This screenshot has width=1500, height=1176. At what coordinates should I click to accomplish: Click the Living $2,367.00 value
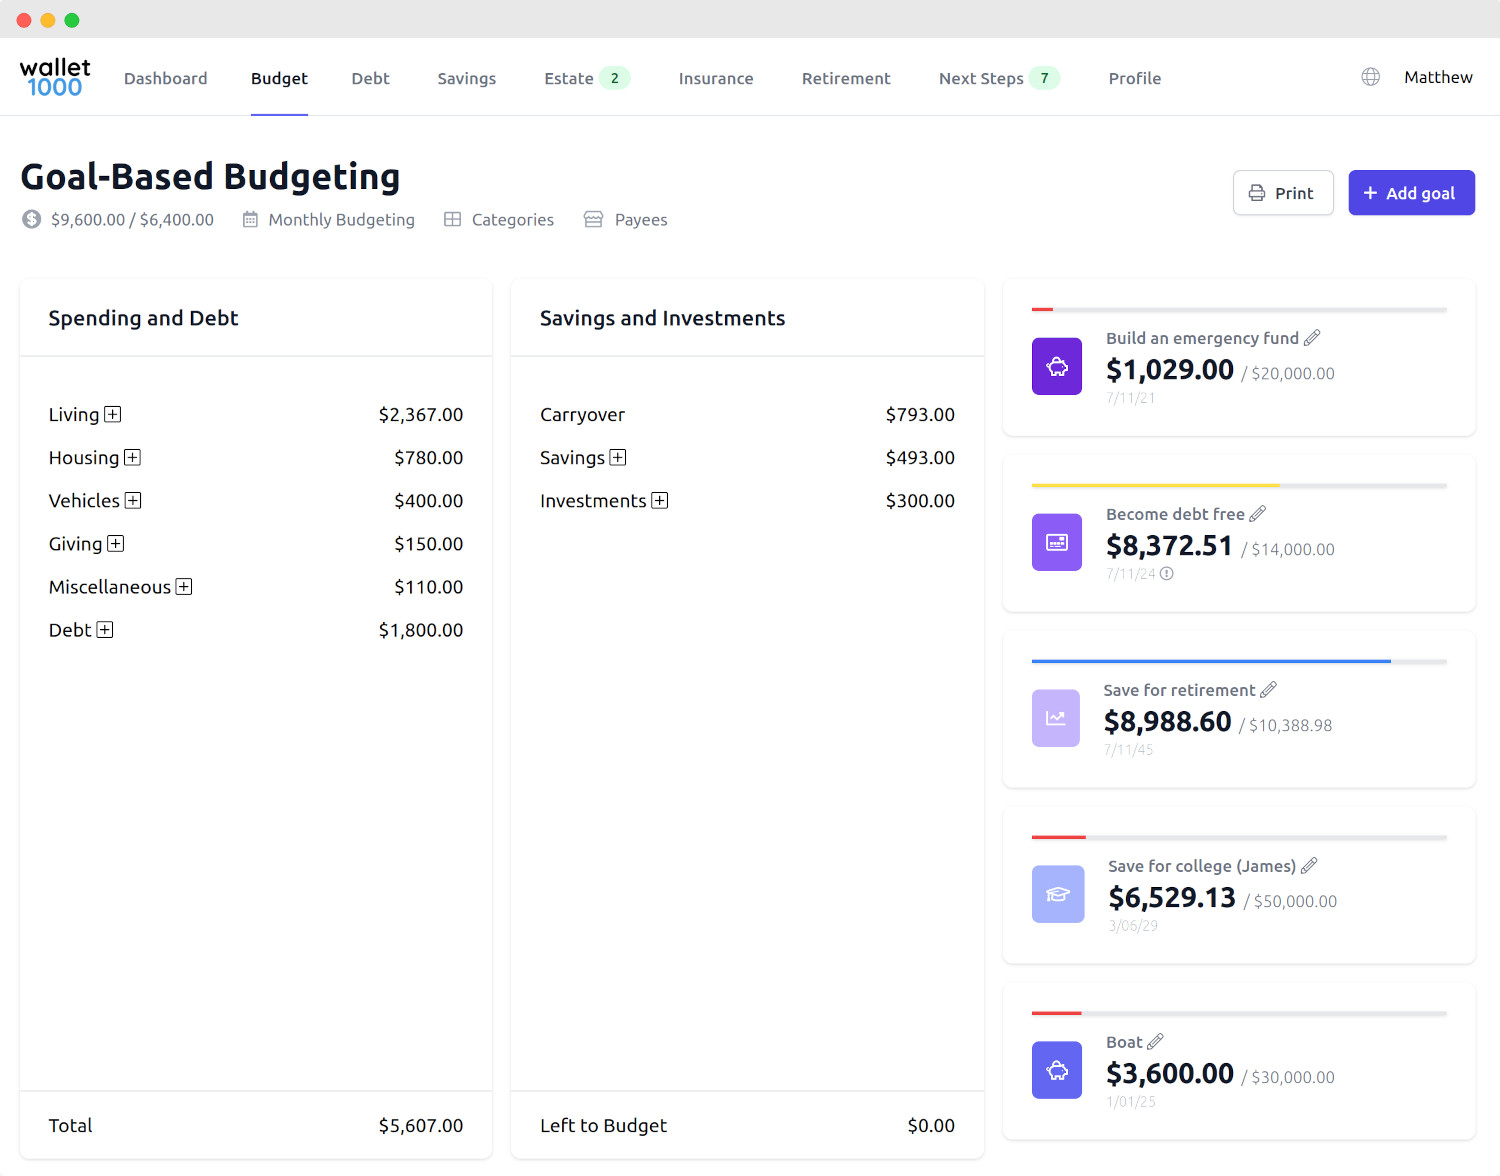[x=421, y=414]
